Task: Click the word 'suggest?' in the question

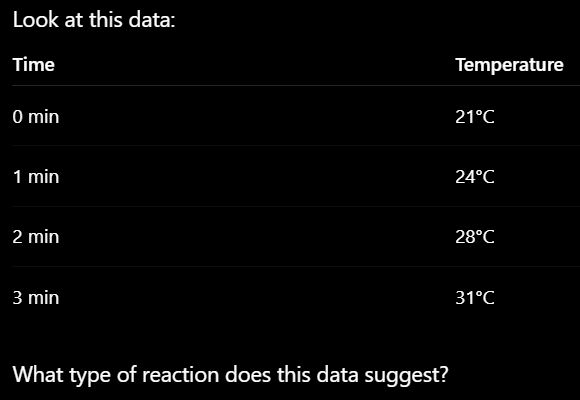Action: click(x=406, y=376)
